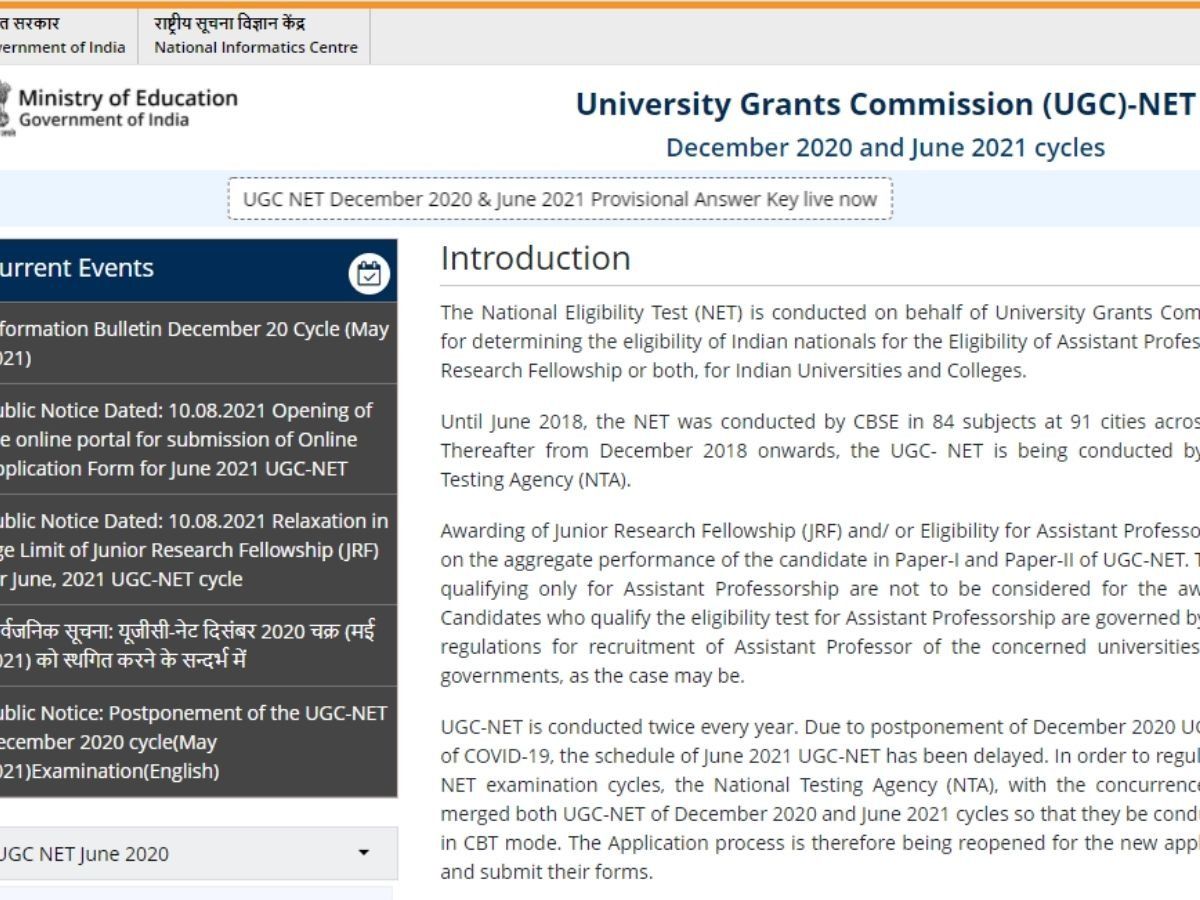Click the Introduction heading
The image size is (1200, 900).
pos(534,258)
